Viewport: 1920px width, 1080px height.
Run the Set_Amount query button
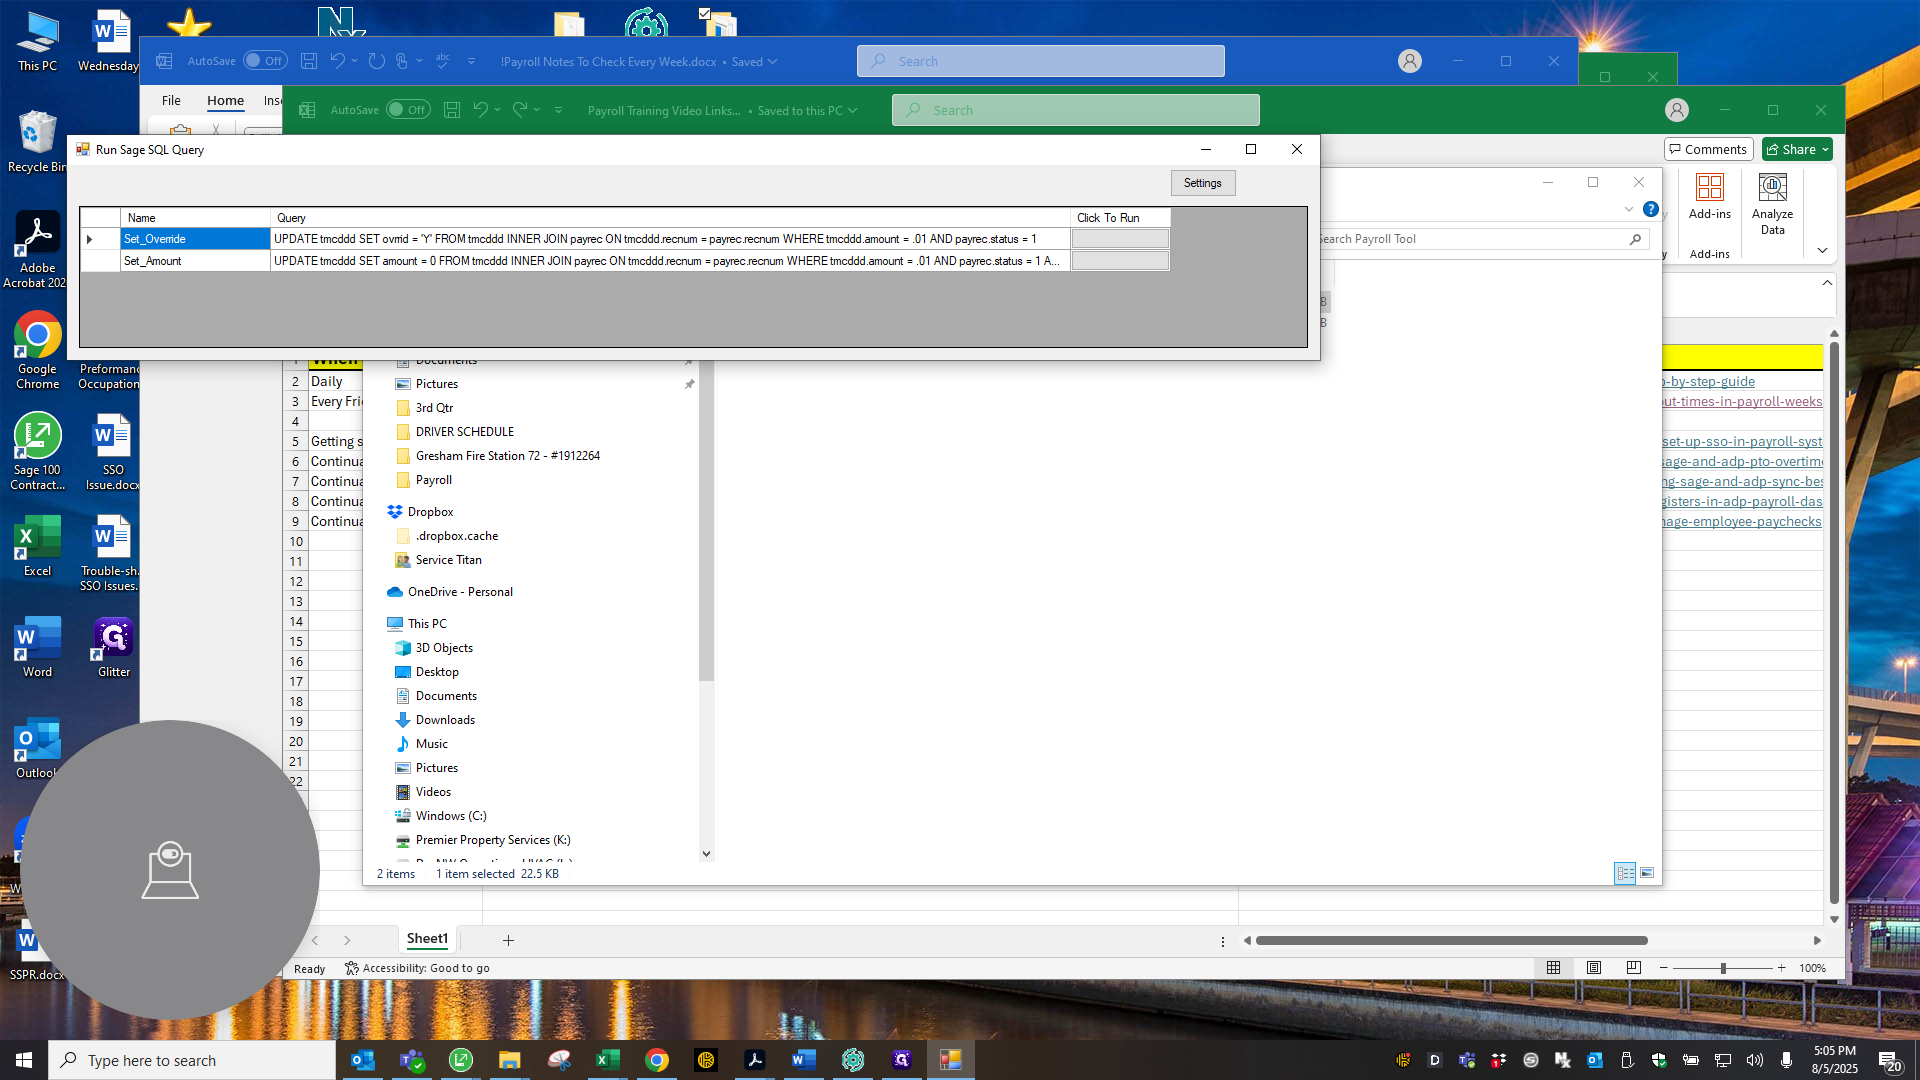pyautogui.click(x=1120, y=261)
